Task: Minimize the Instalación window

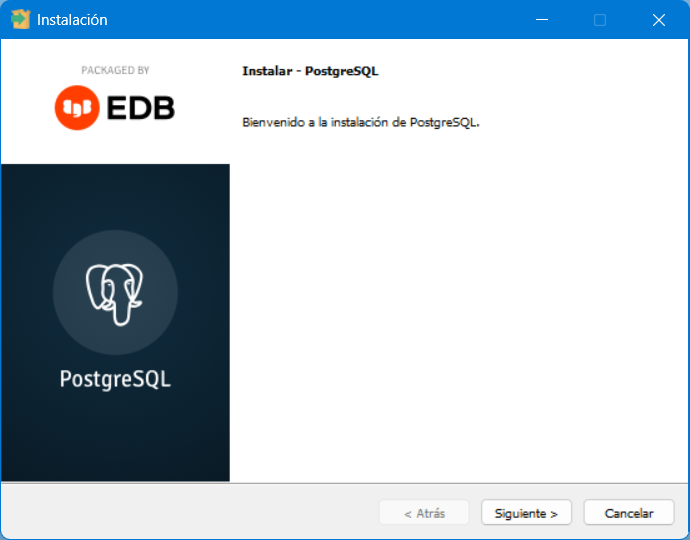Action: tap(542, 20)
